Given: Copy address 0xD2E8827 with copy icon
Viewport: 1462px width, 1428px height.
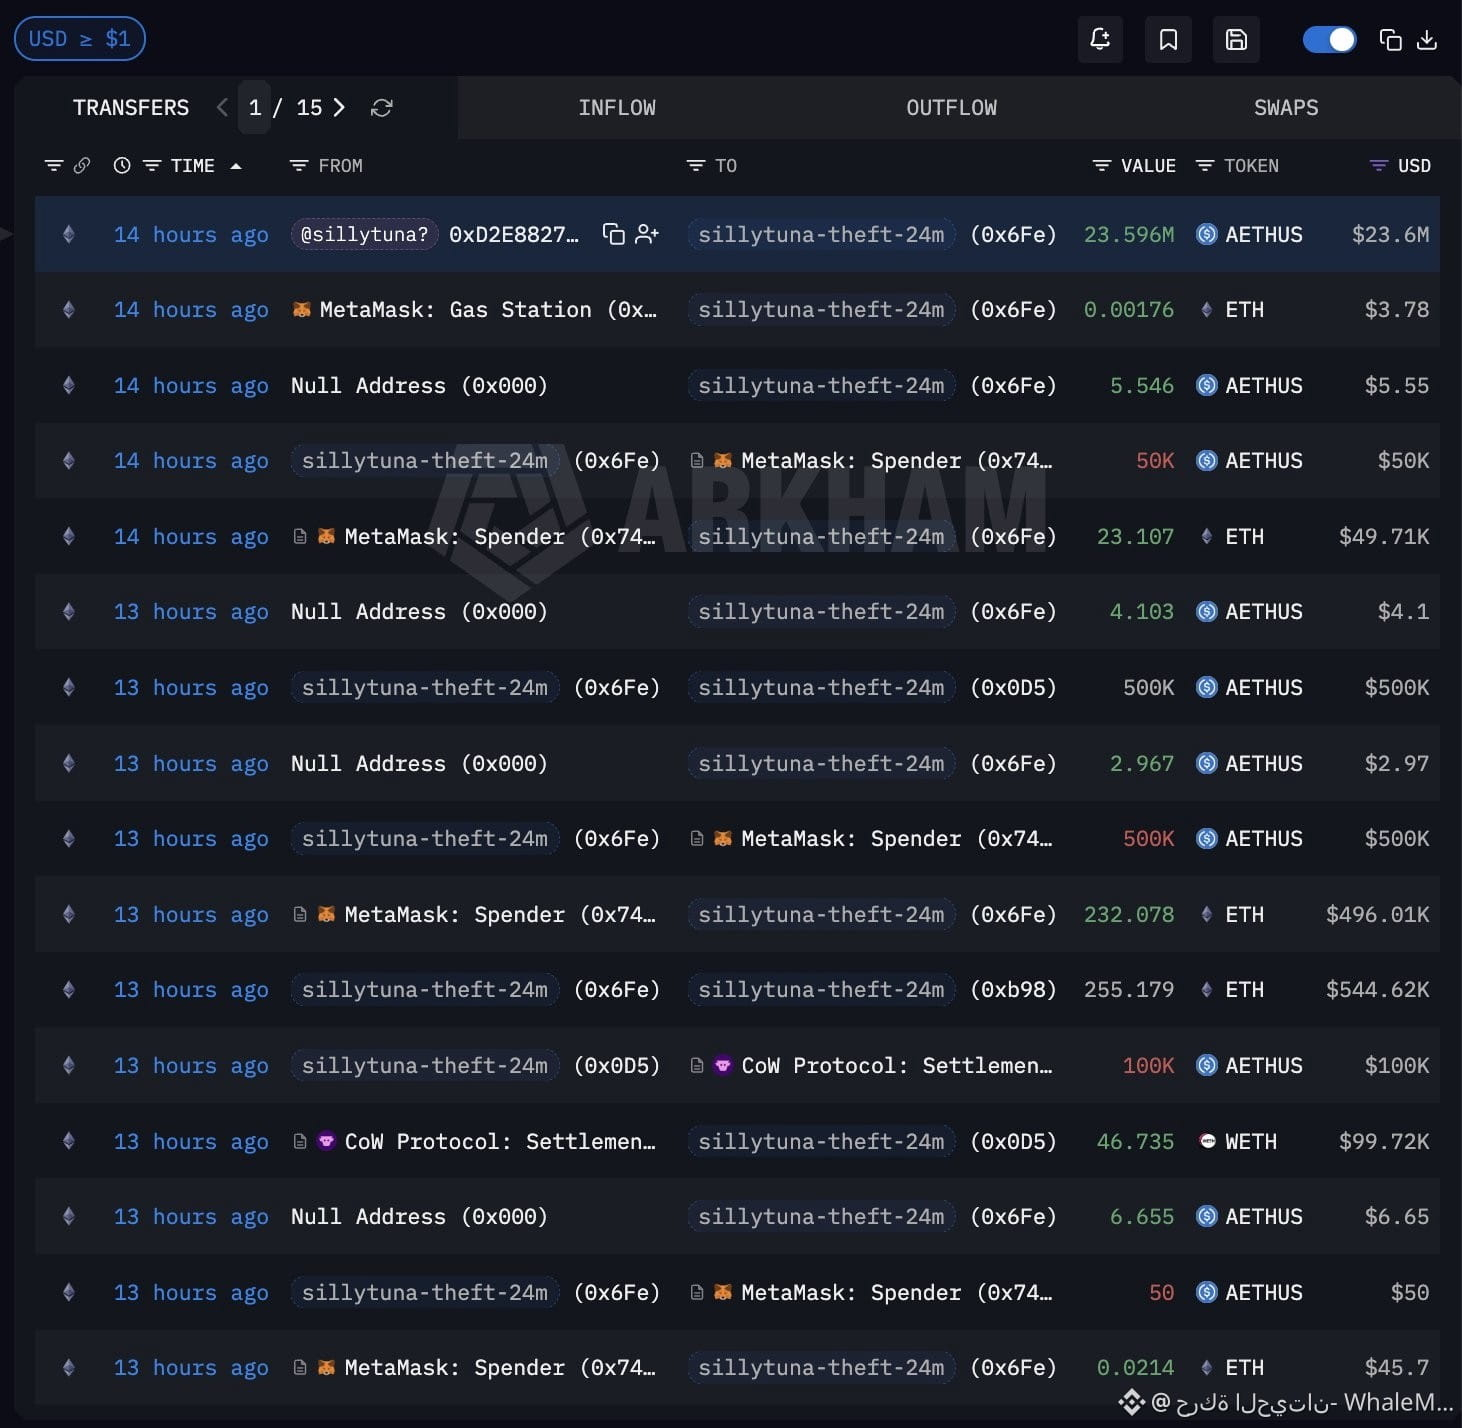Looking at the screenshot, I should click(x=613, y=234).
